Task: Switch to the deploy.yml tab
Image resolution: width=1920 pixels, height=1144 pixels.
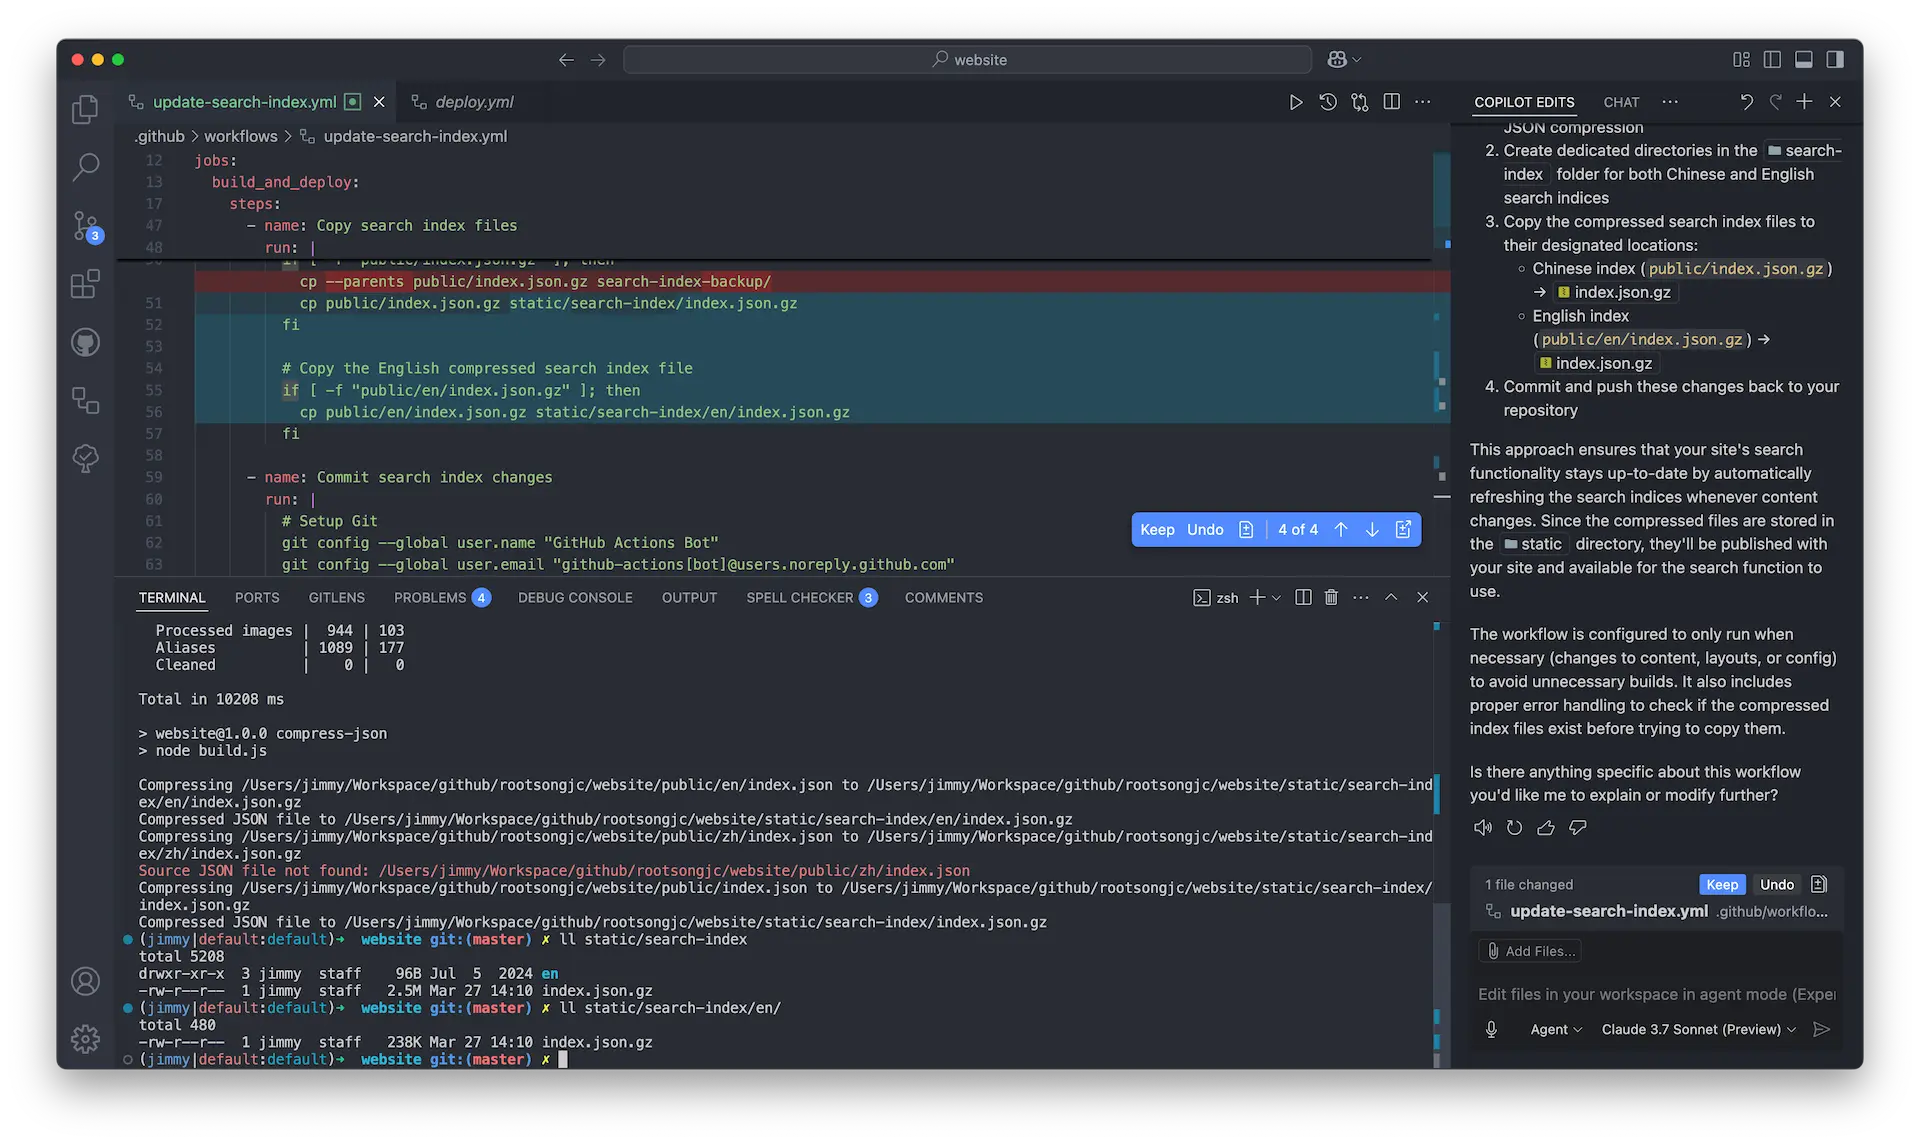Action: pos(474,102)
